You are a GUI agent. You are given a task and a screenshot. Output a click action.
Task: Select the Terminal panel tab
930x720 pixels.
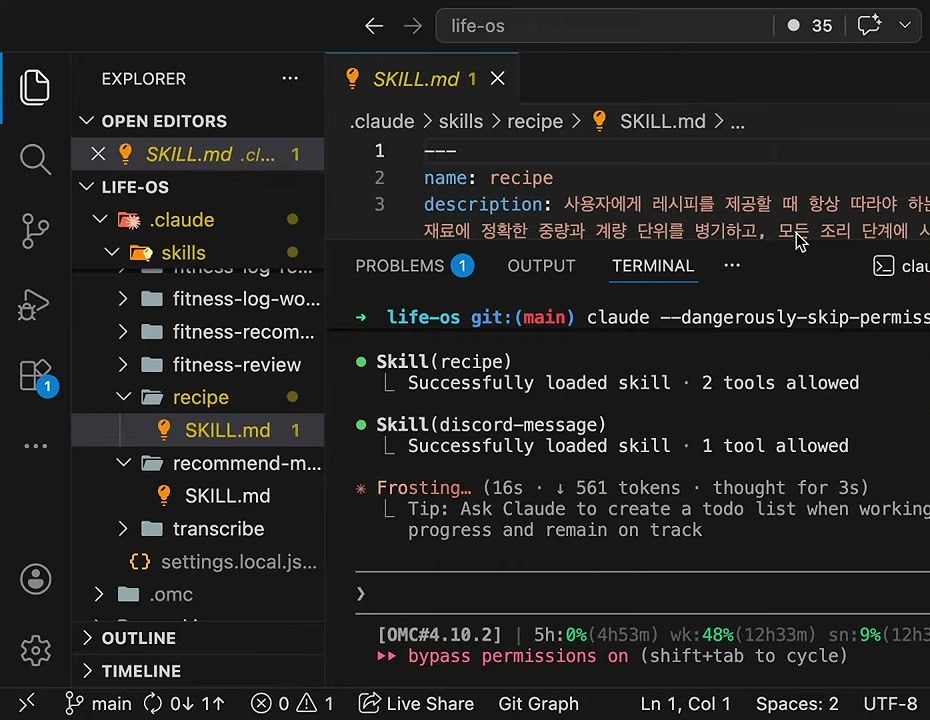(x=653, y=266)
